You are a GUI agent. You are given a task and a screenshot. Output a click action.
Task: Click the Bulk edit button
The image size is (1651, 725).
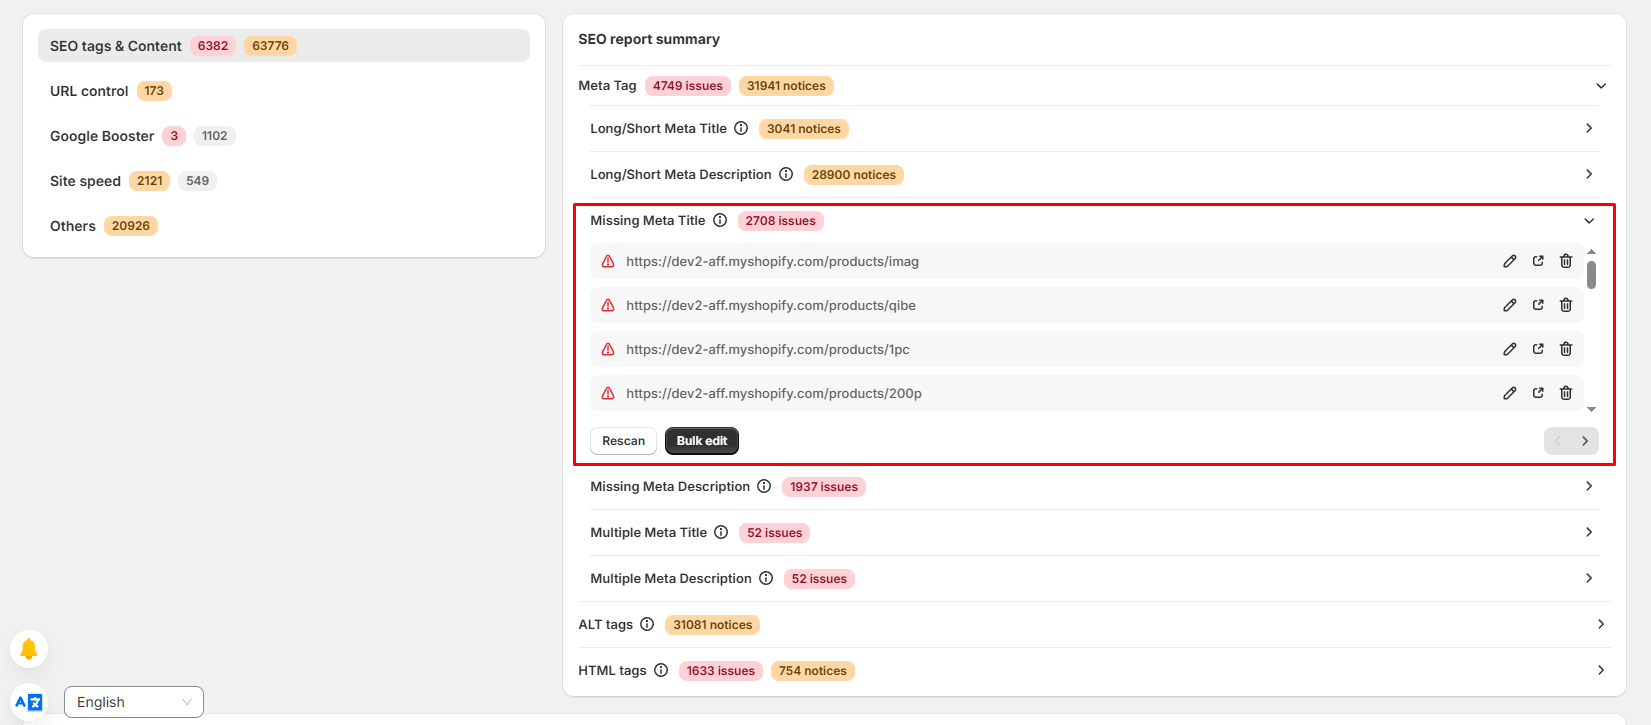(701, 441)
